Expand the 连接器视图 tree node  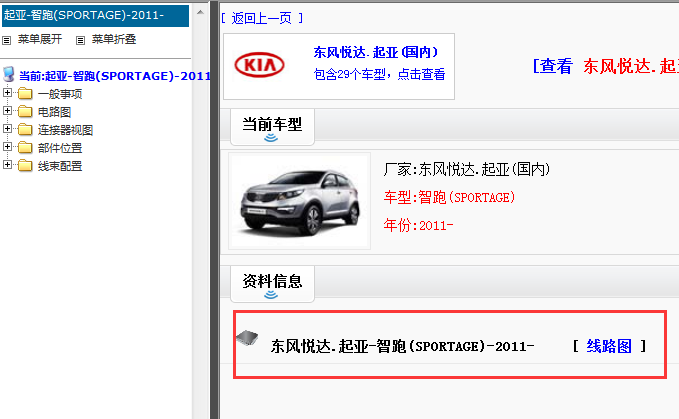pos(7,129)
